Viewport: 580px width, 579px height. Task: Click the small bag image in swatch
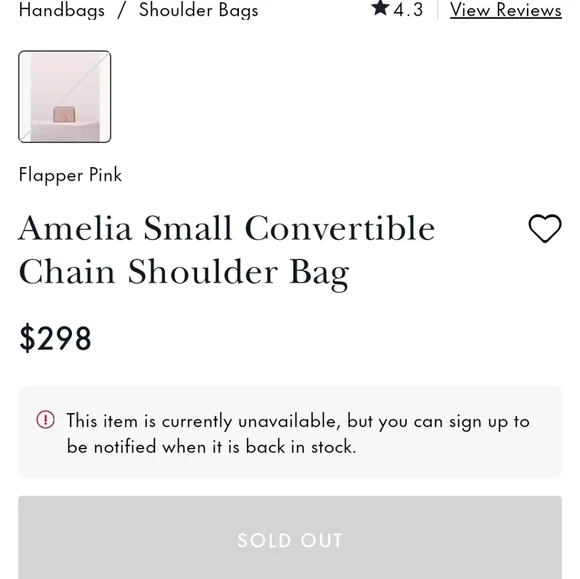click(x=64, y=114)
